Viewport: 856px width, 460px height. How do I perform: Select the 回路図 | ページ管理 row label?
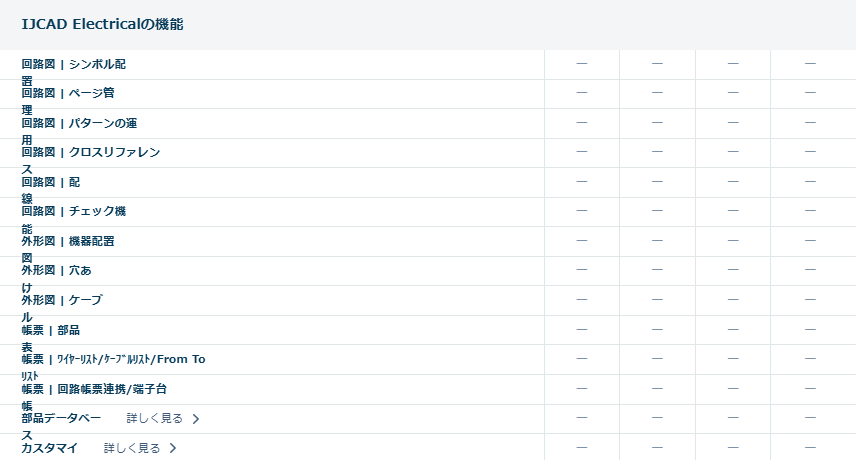[68, 94]
